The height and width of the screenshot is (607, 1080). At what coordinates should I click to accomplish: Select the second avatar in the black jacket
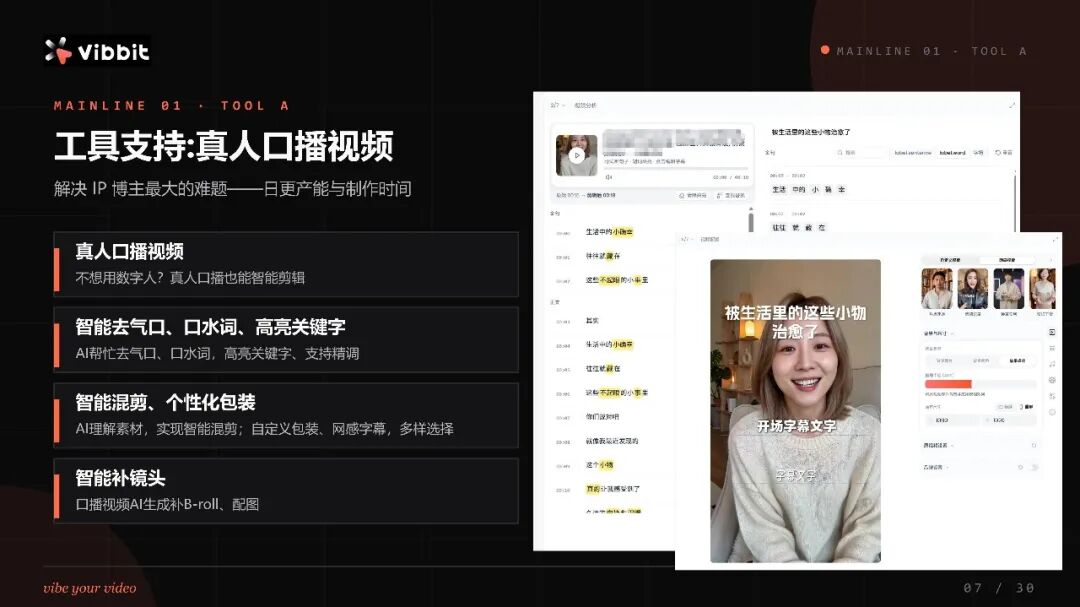pyautogui.click(x=972, y=288)
